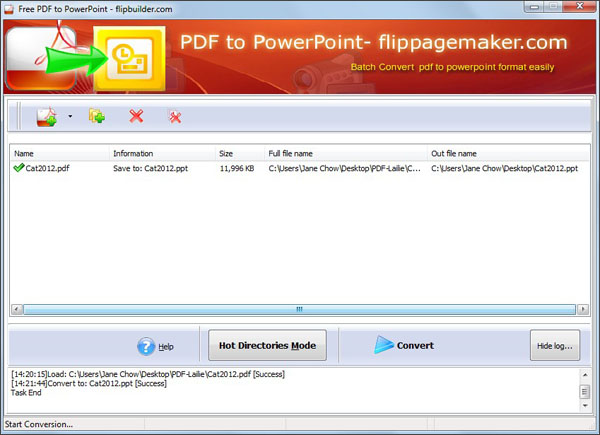The width and height of the screenshot is (600, 435).
Task: Click the log panel vertical scrollbar thumb
Action: pyautogui.click(x=585, y=391)
